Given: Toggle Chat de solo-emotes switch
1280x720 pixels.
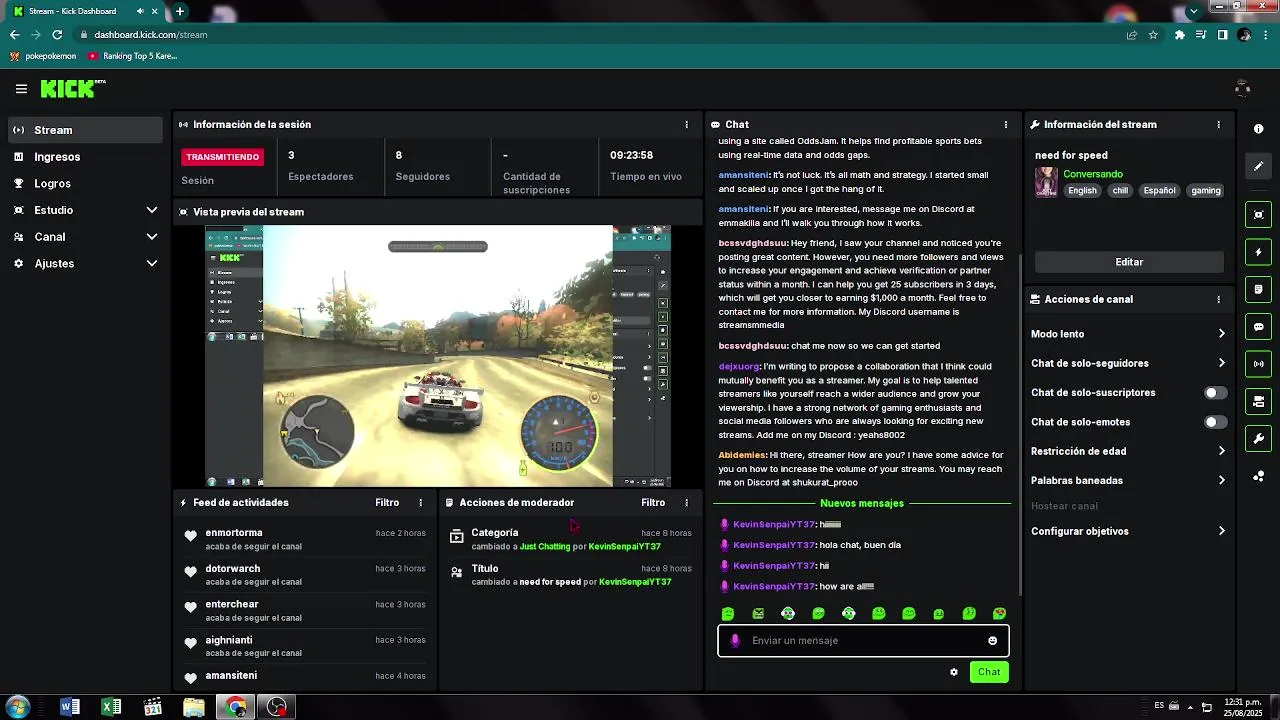Looking at the screenshot, I should tap(1215, 422).
